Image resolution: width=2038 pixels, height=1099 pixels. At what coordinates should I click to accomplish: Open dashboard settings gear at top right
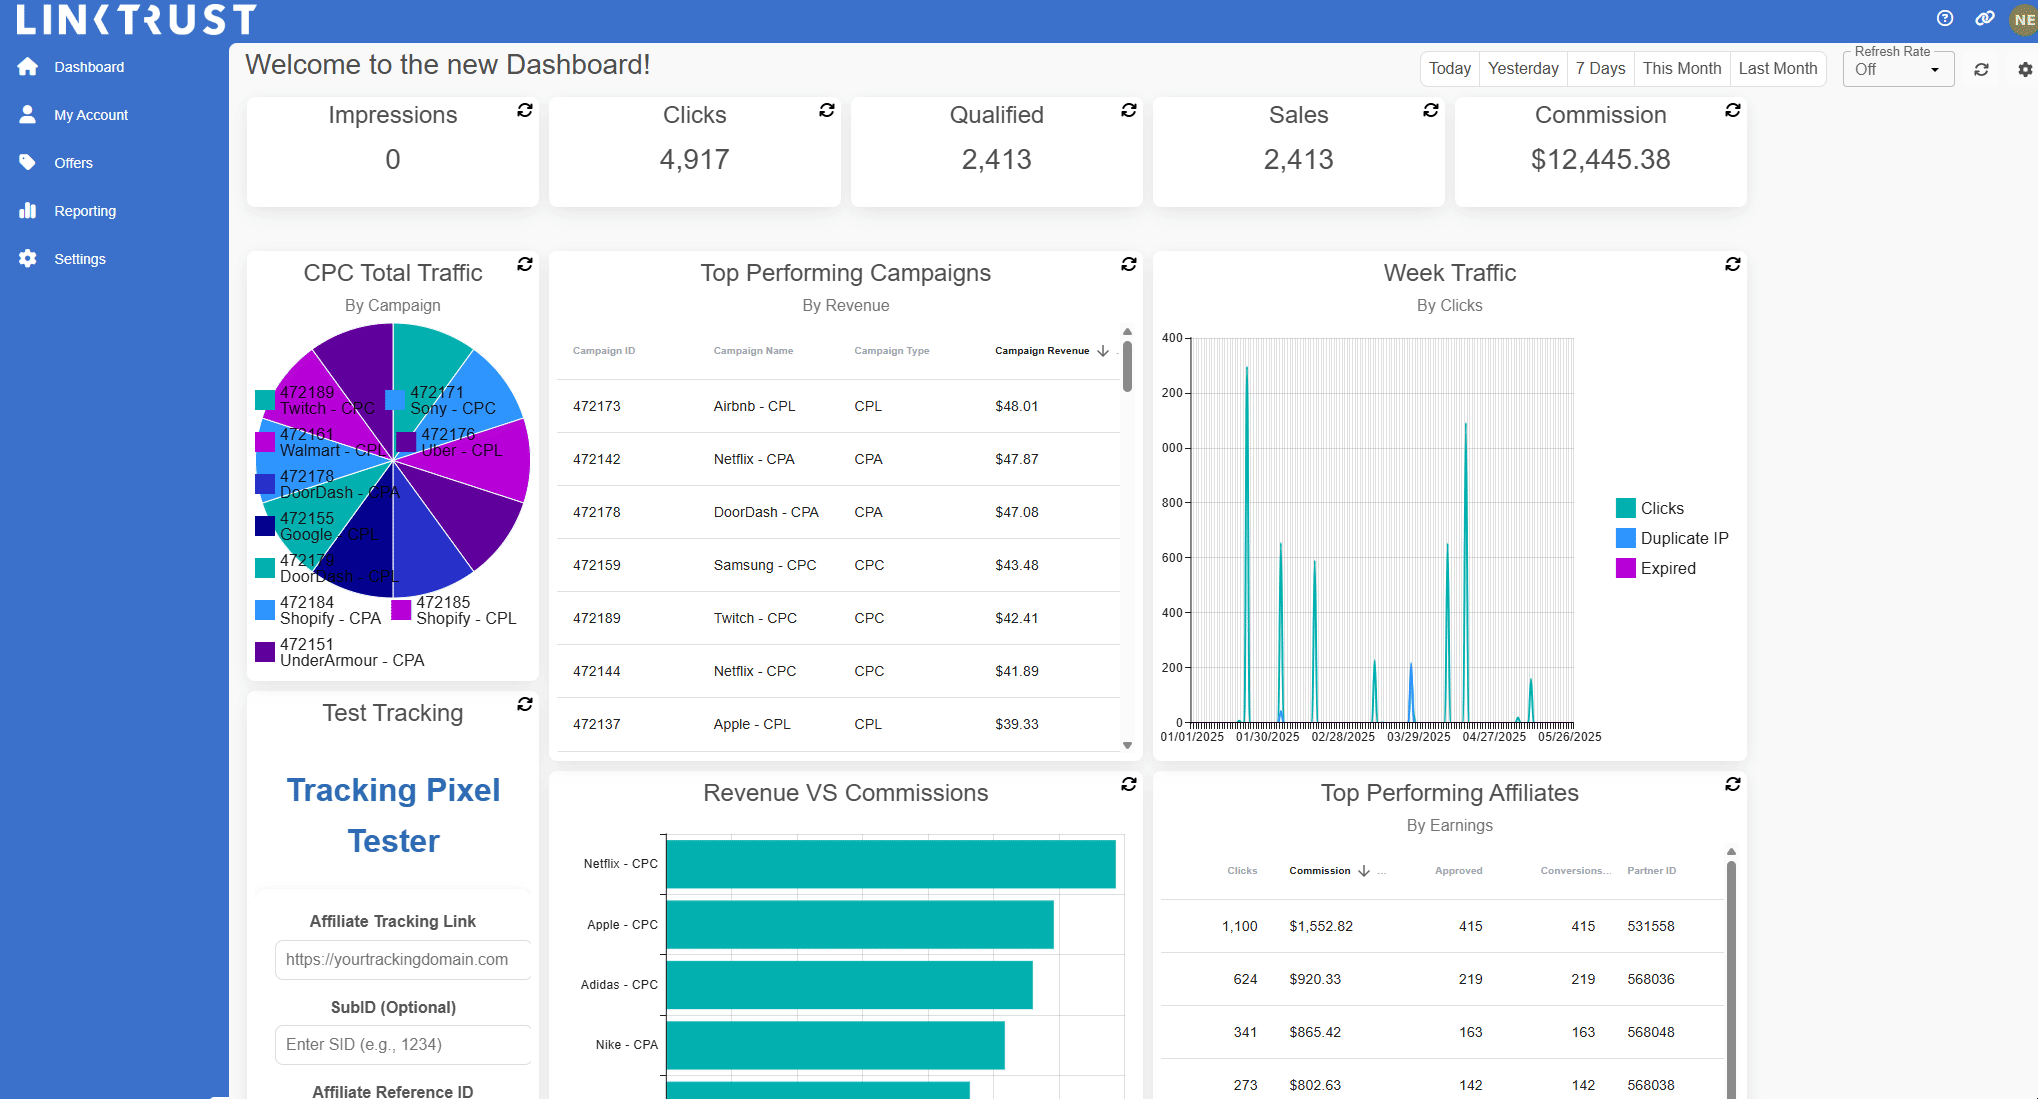coord(2025,70)
